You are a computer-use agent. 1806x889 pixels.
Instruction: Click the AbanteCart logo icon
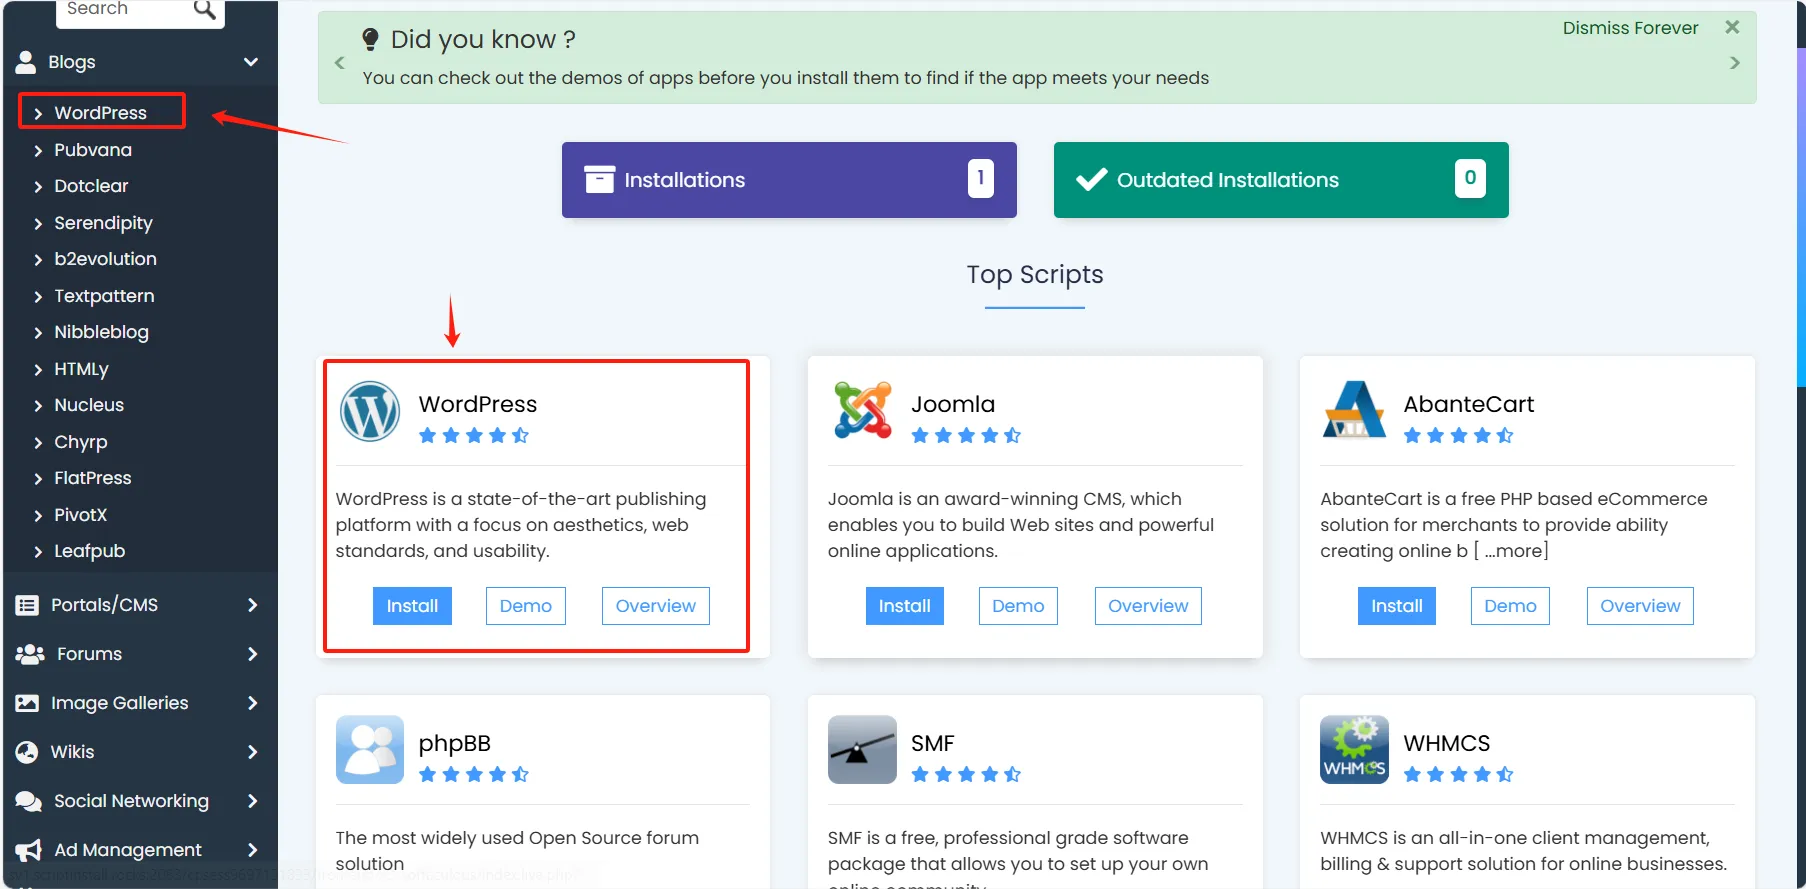click(1354, 410)
